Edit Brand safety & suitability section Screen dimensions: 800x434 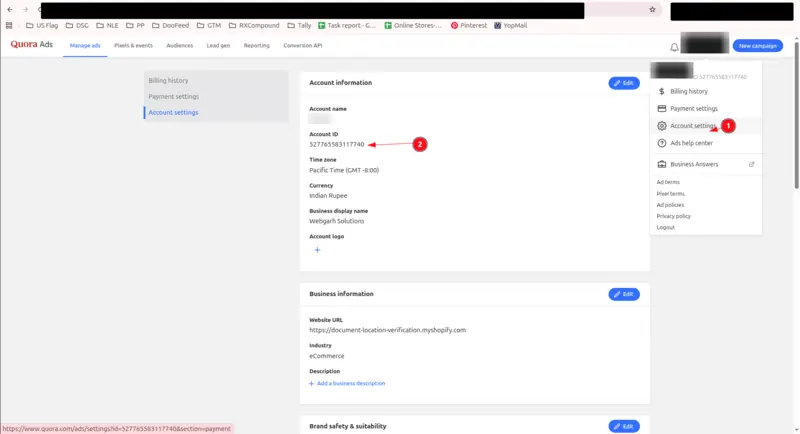(623, 426)
